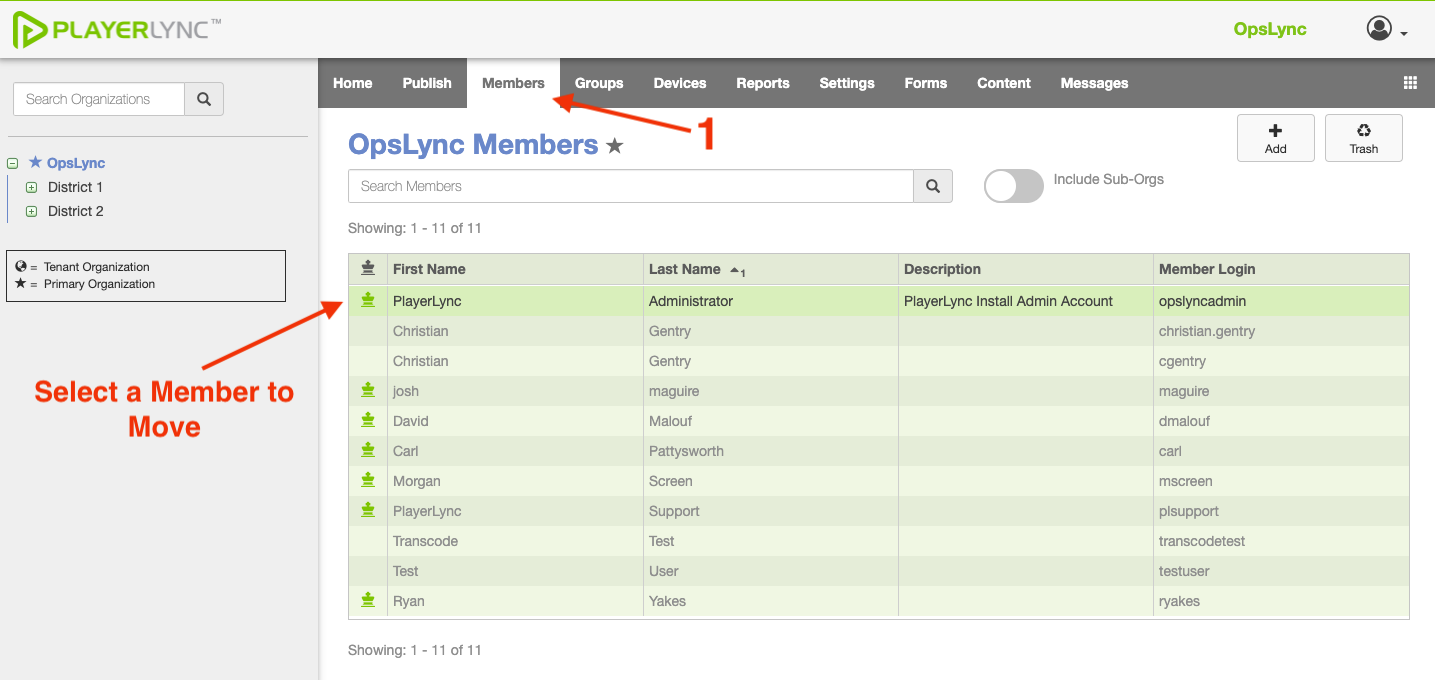
Task: Click admin icon in PlayerLync Administrator row
Action: [x=368, y=300]
